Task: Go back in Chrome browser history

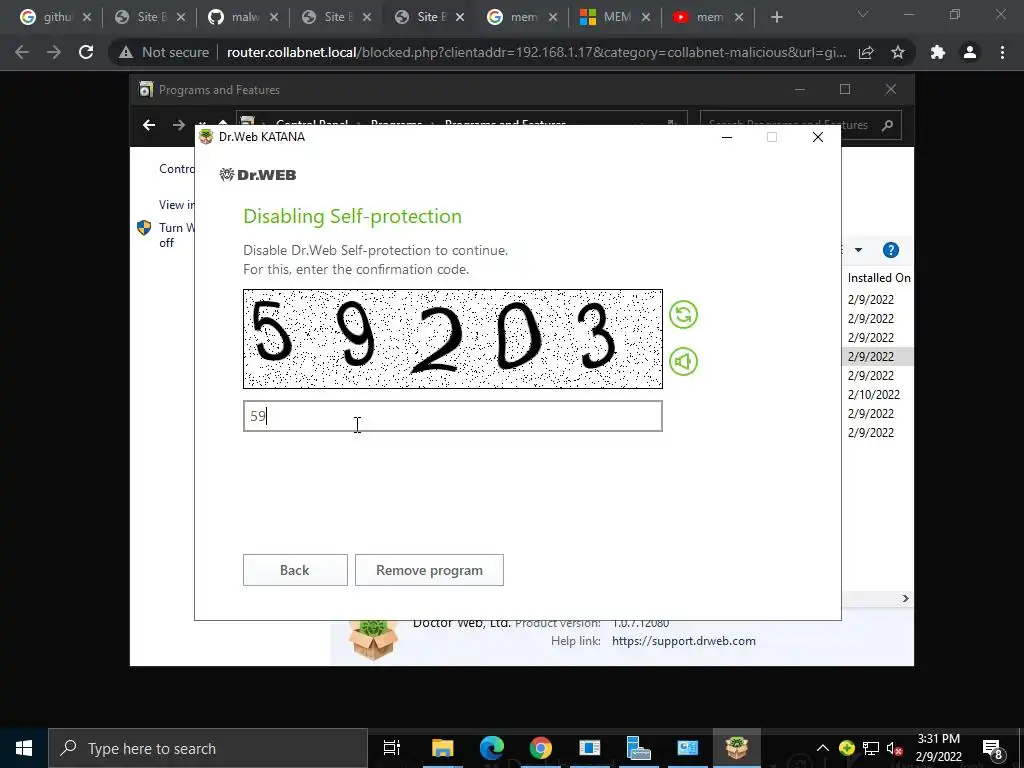Action: coord(22,52)
